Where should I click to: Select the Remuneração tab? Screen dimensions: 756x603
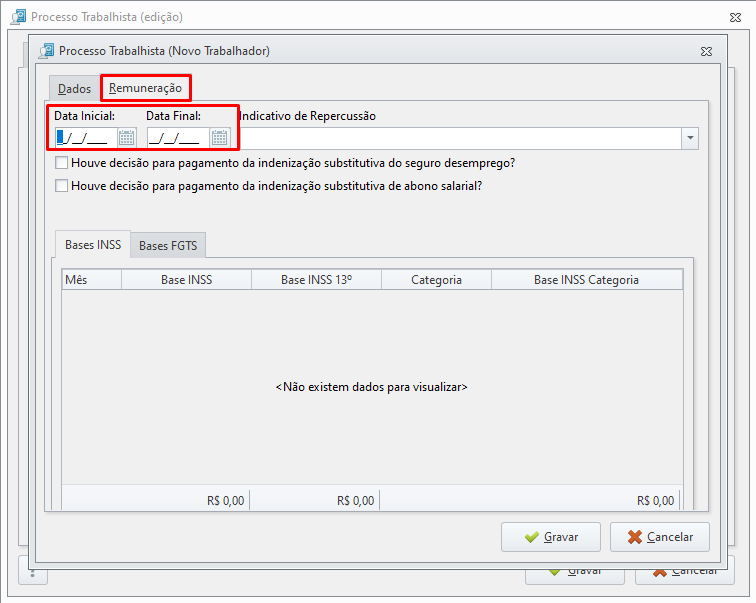pos(145,88)
